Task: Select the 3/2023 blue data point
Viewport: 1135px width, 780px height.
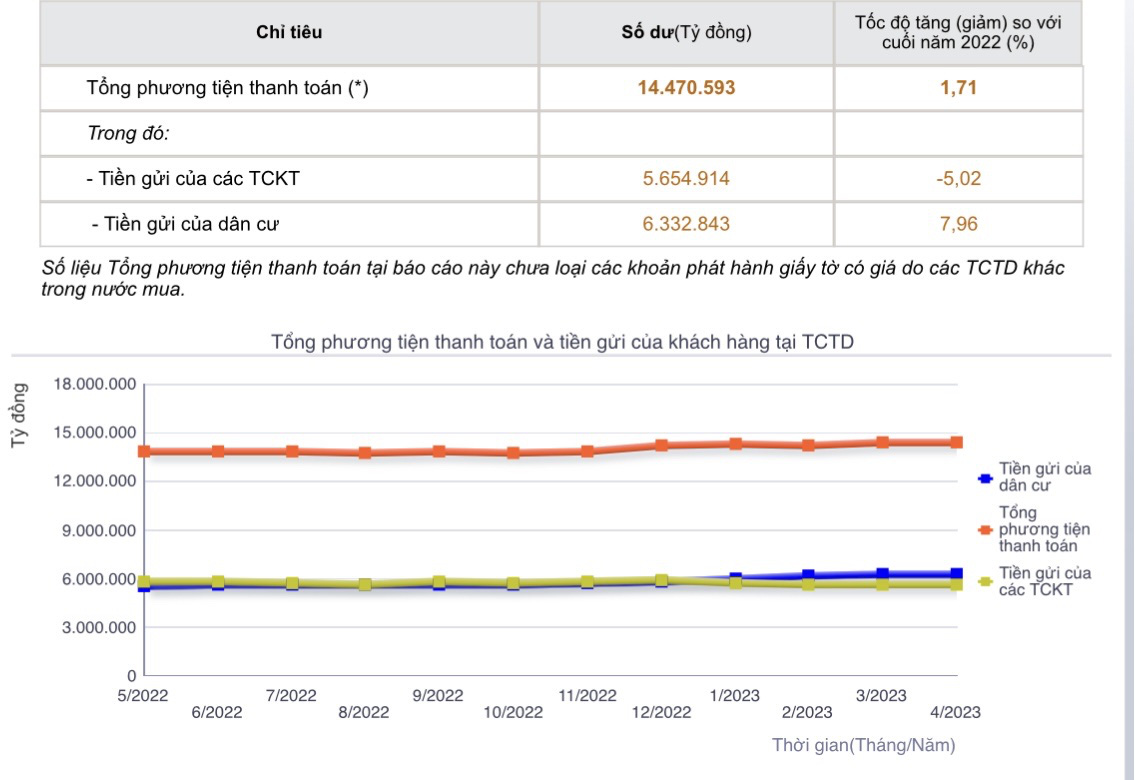Action: coord(882,574)
